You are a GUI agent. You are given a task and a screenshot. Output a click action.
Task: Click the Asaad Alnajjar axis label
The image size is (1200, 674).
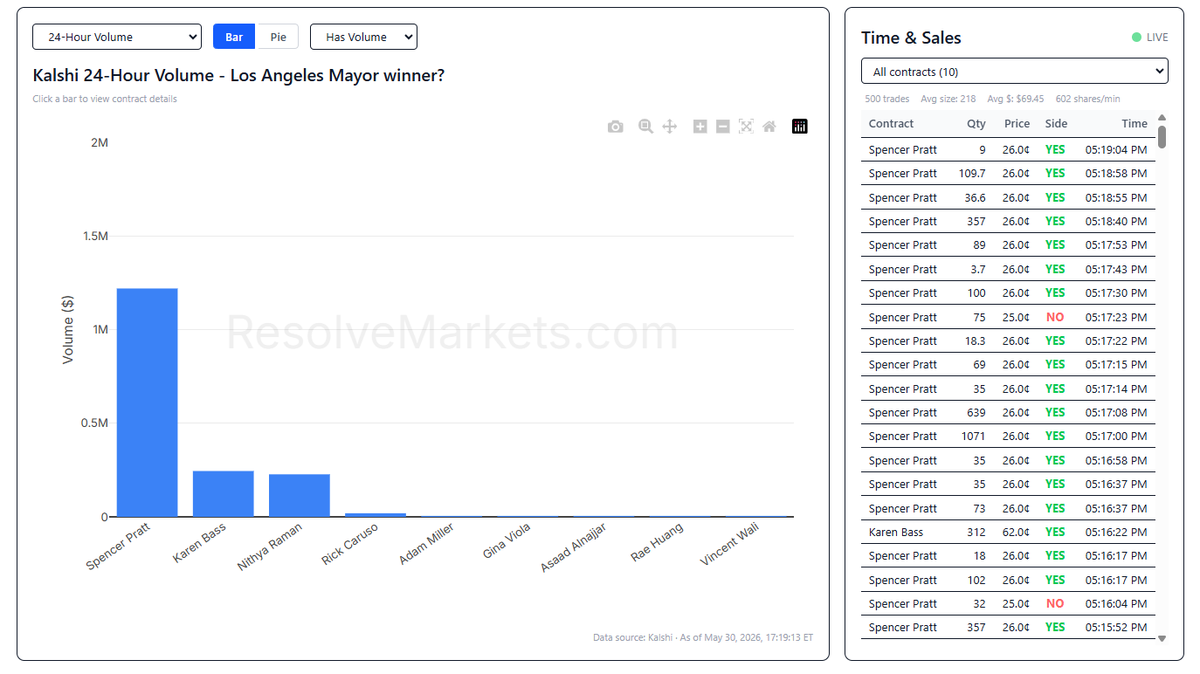click(574, 548)
